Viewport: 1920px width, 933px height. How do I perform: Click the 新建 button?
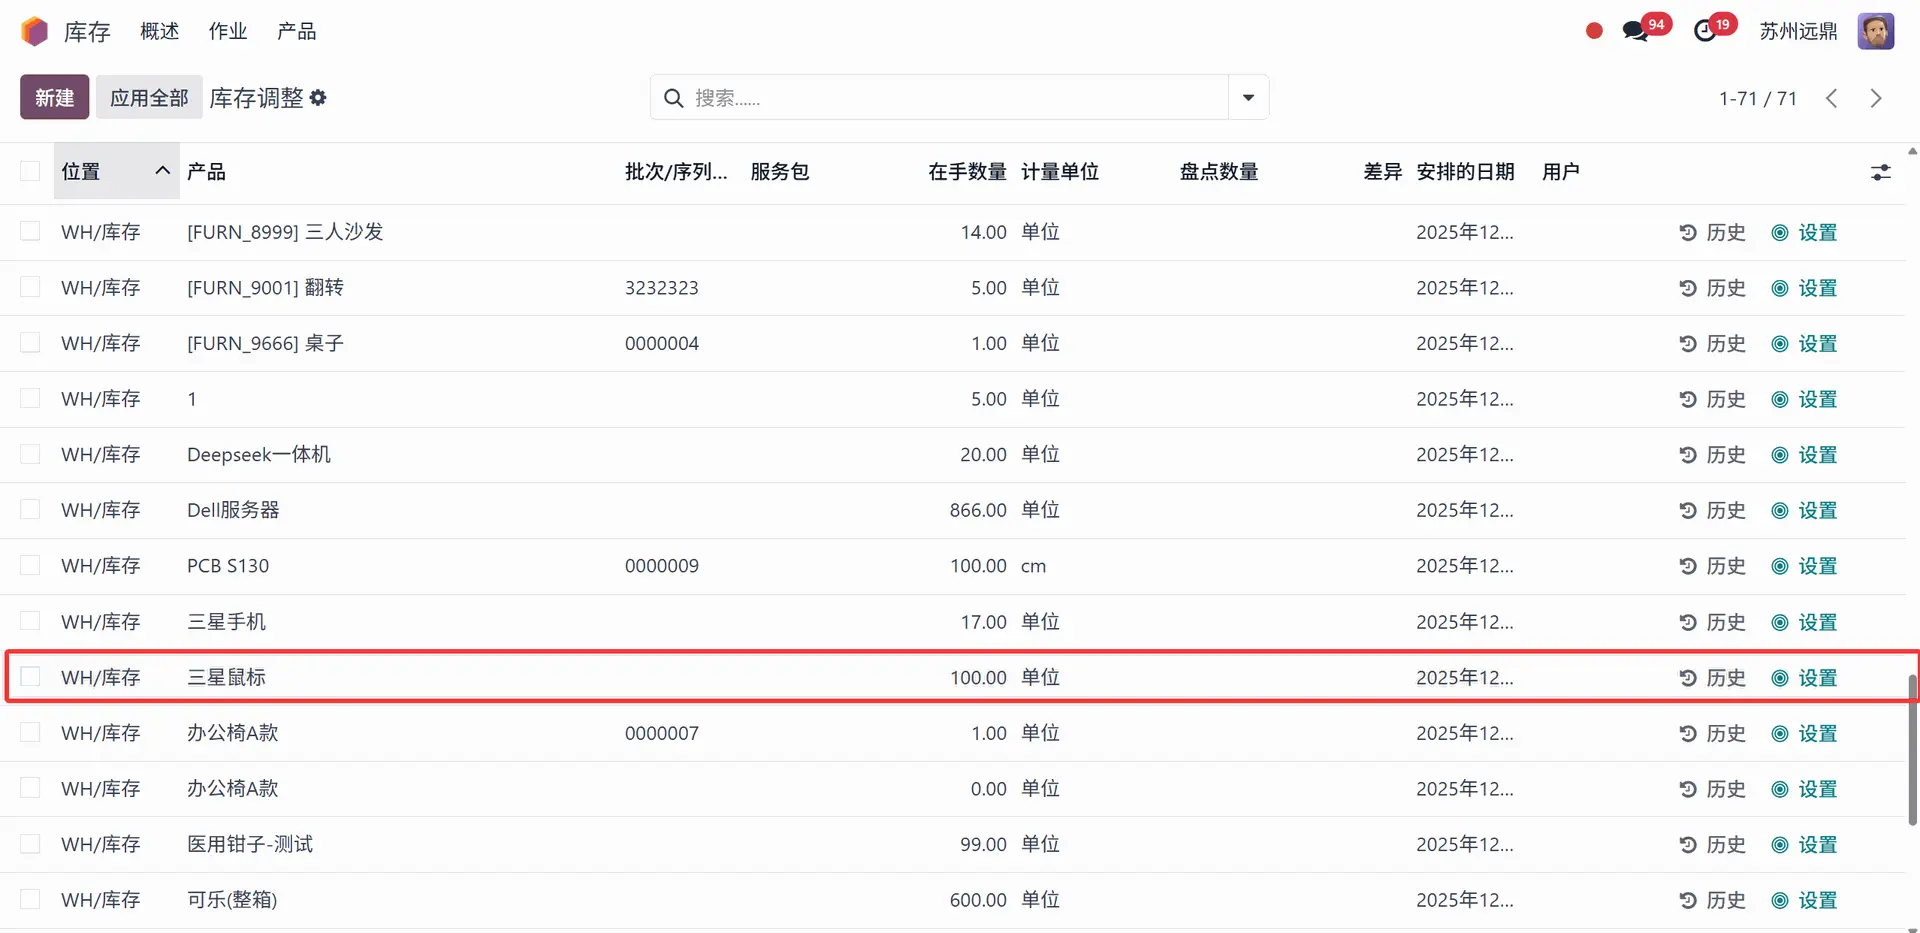tap(54, 97)
